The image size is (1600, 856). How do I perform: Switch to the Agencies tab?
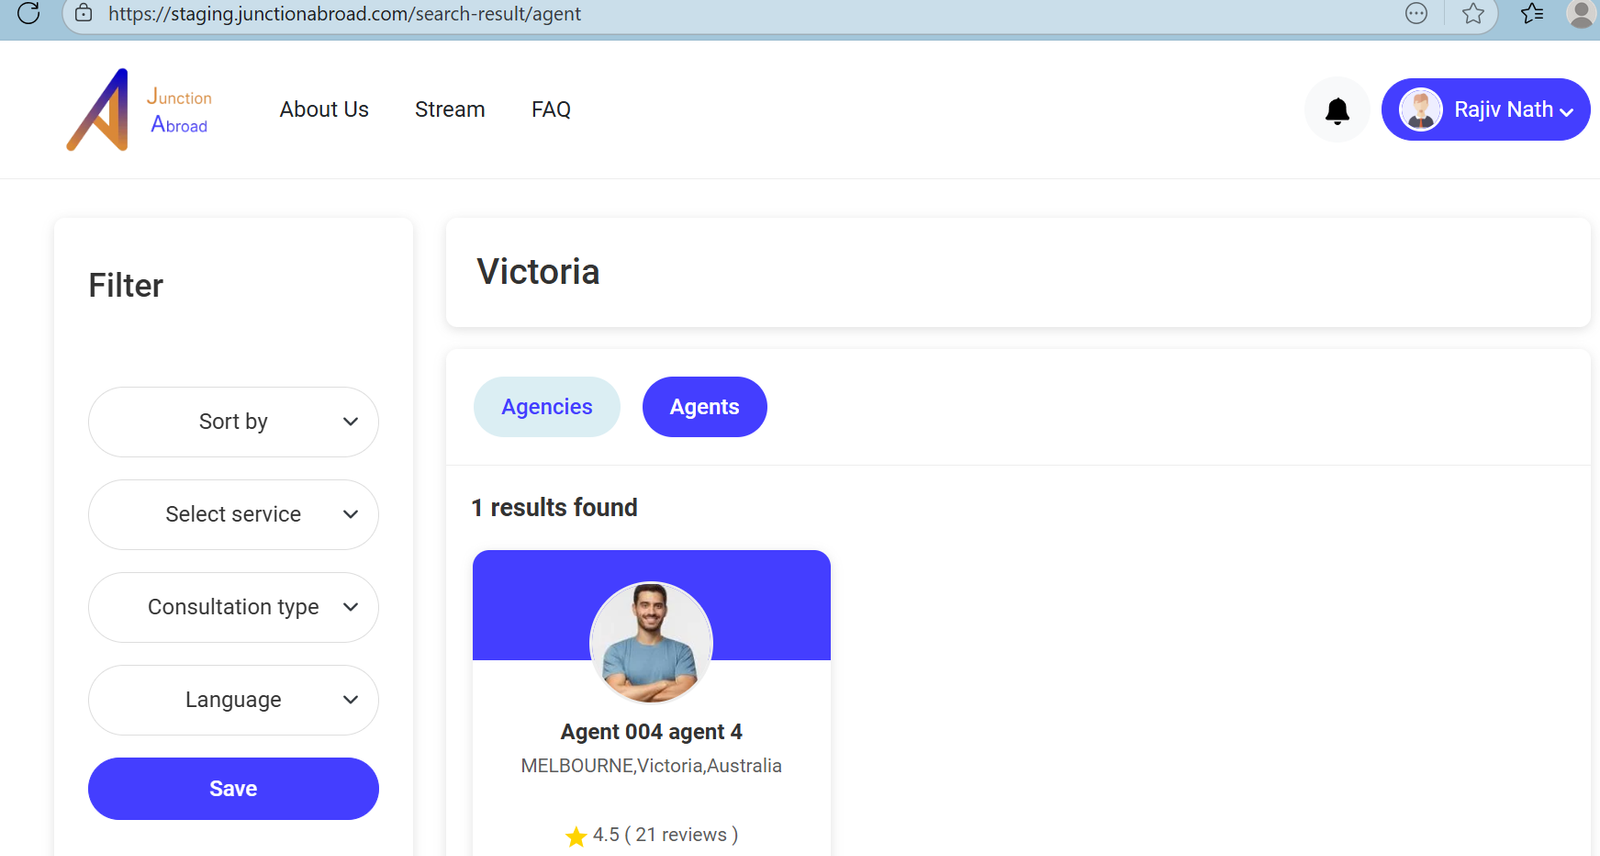(x=547, y=407)
